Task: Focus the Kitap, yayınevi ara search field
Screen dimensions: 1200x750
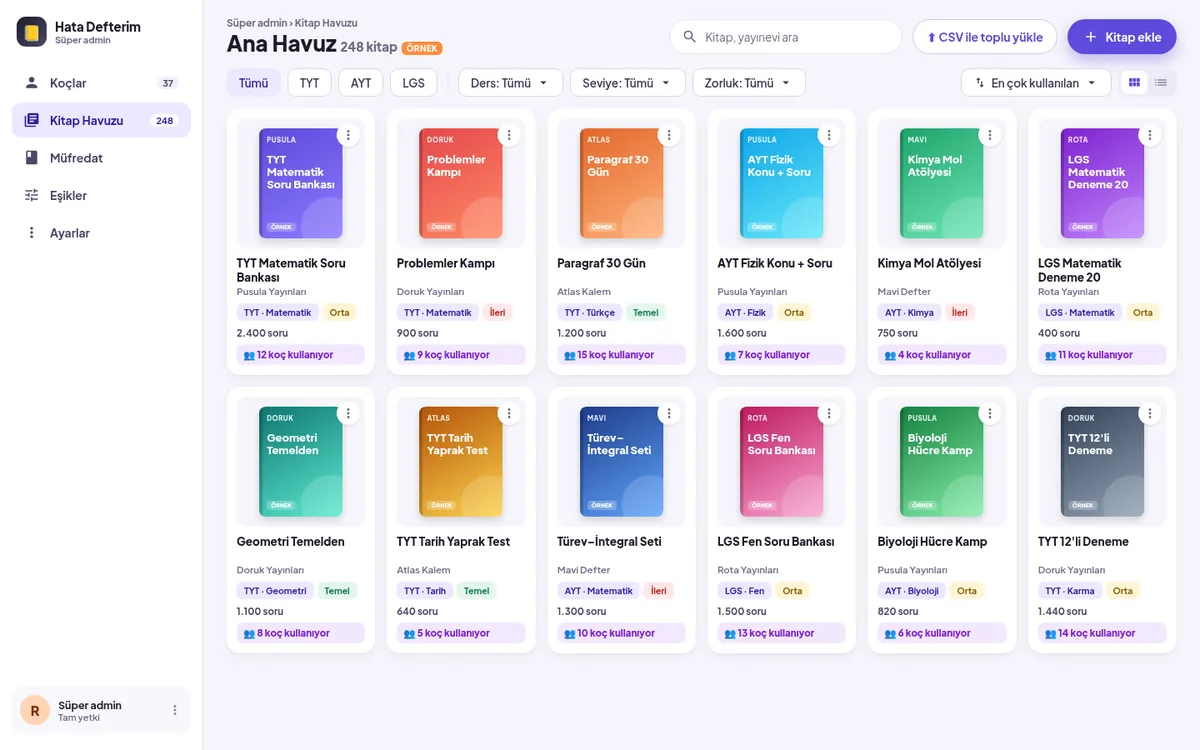Action: click(x=786, y=37)
